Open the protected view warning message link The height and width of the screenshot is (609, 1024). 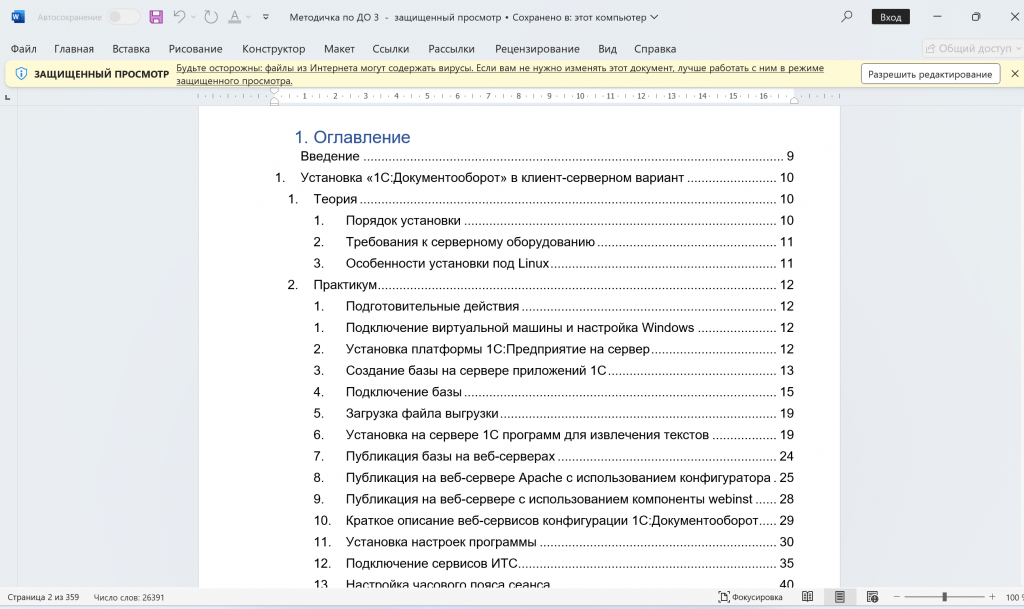click(x=500, y=74)
